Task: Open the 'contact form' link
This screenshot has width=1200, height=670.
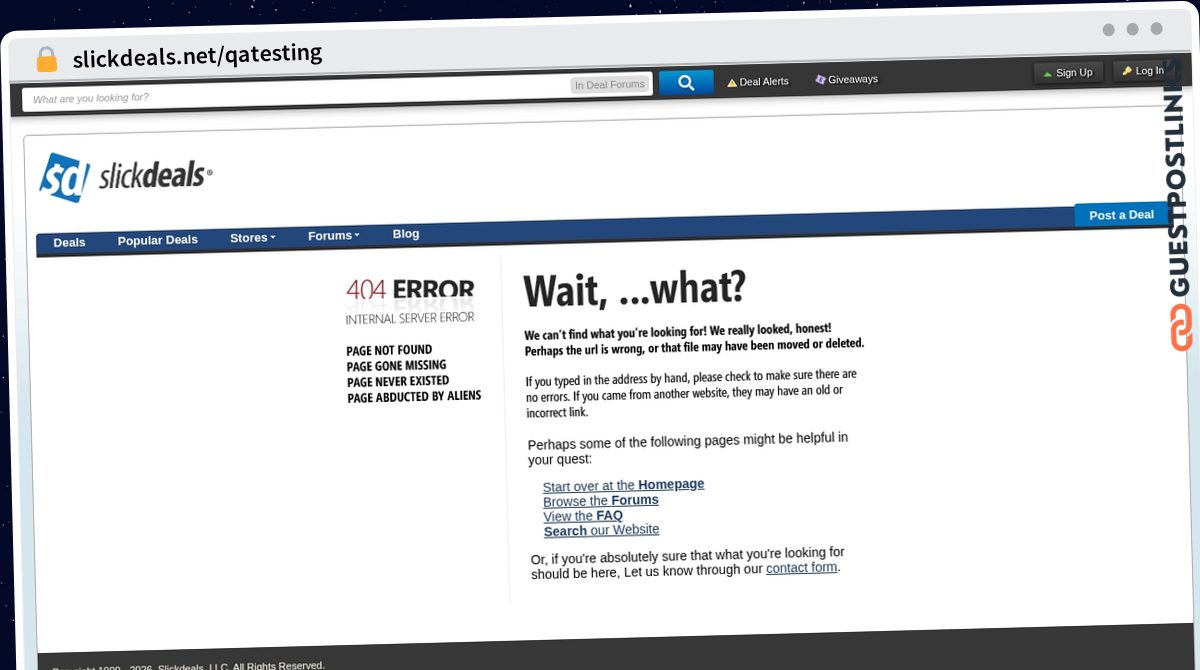Action: click(x=801, y=568)
